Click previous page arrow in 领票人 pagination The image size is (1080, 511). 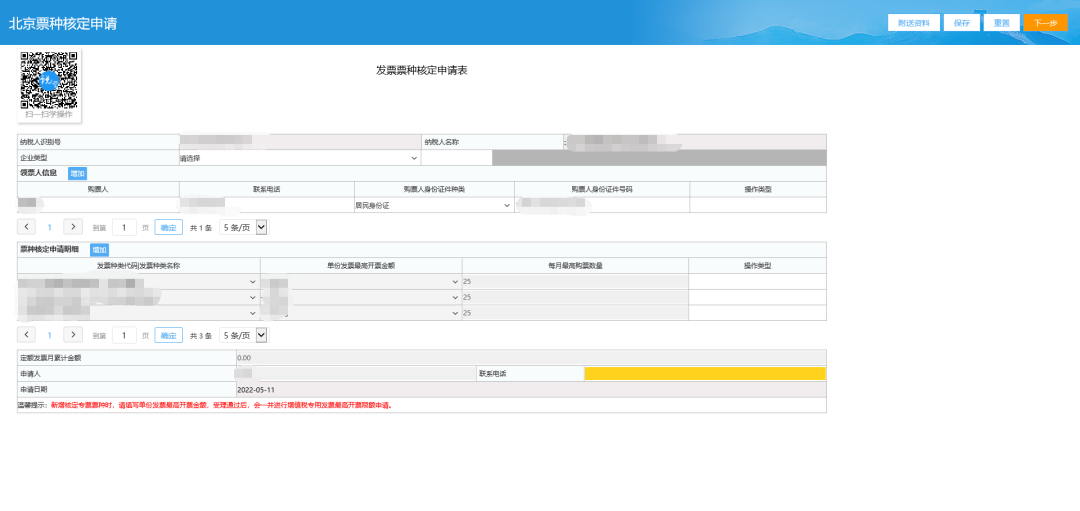pos(27,227)
